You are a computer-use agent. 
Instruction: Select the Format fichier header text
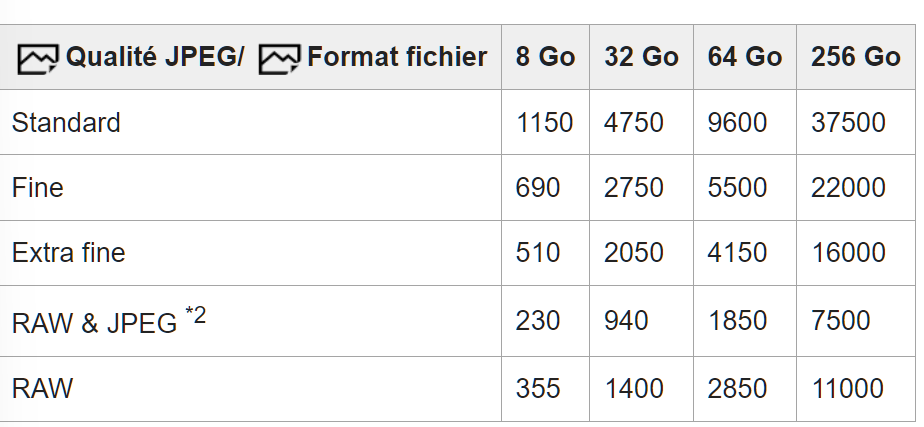click(x=397, y=58)
